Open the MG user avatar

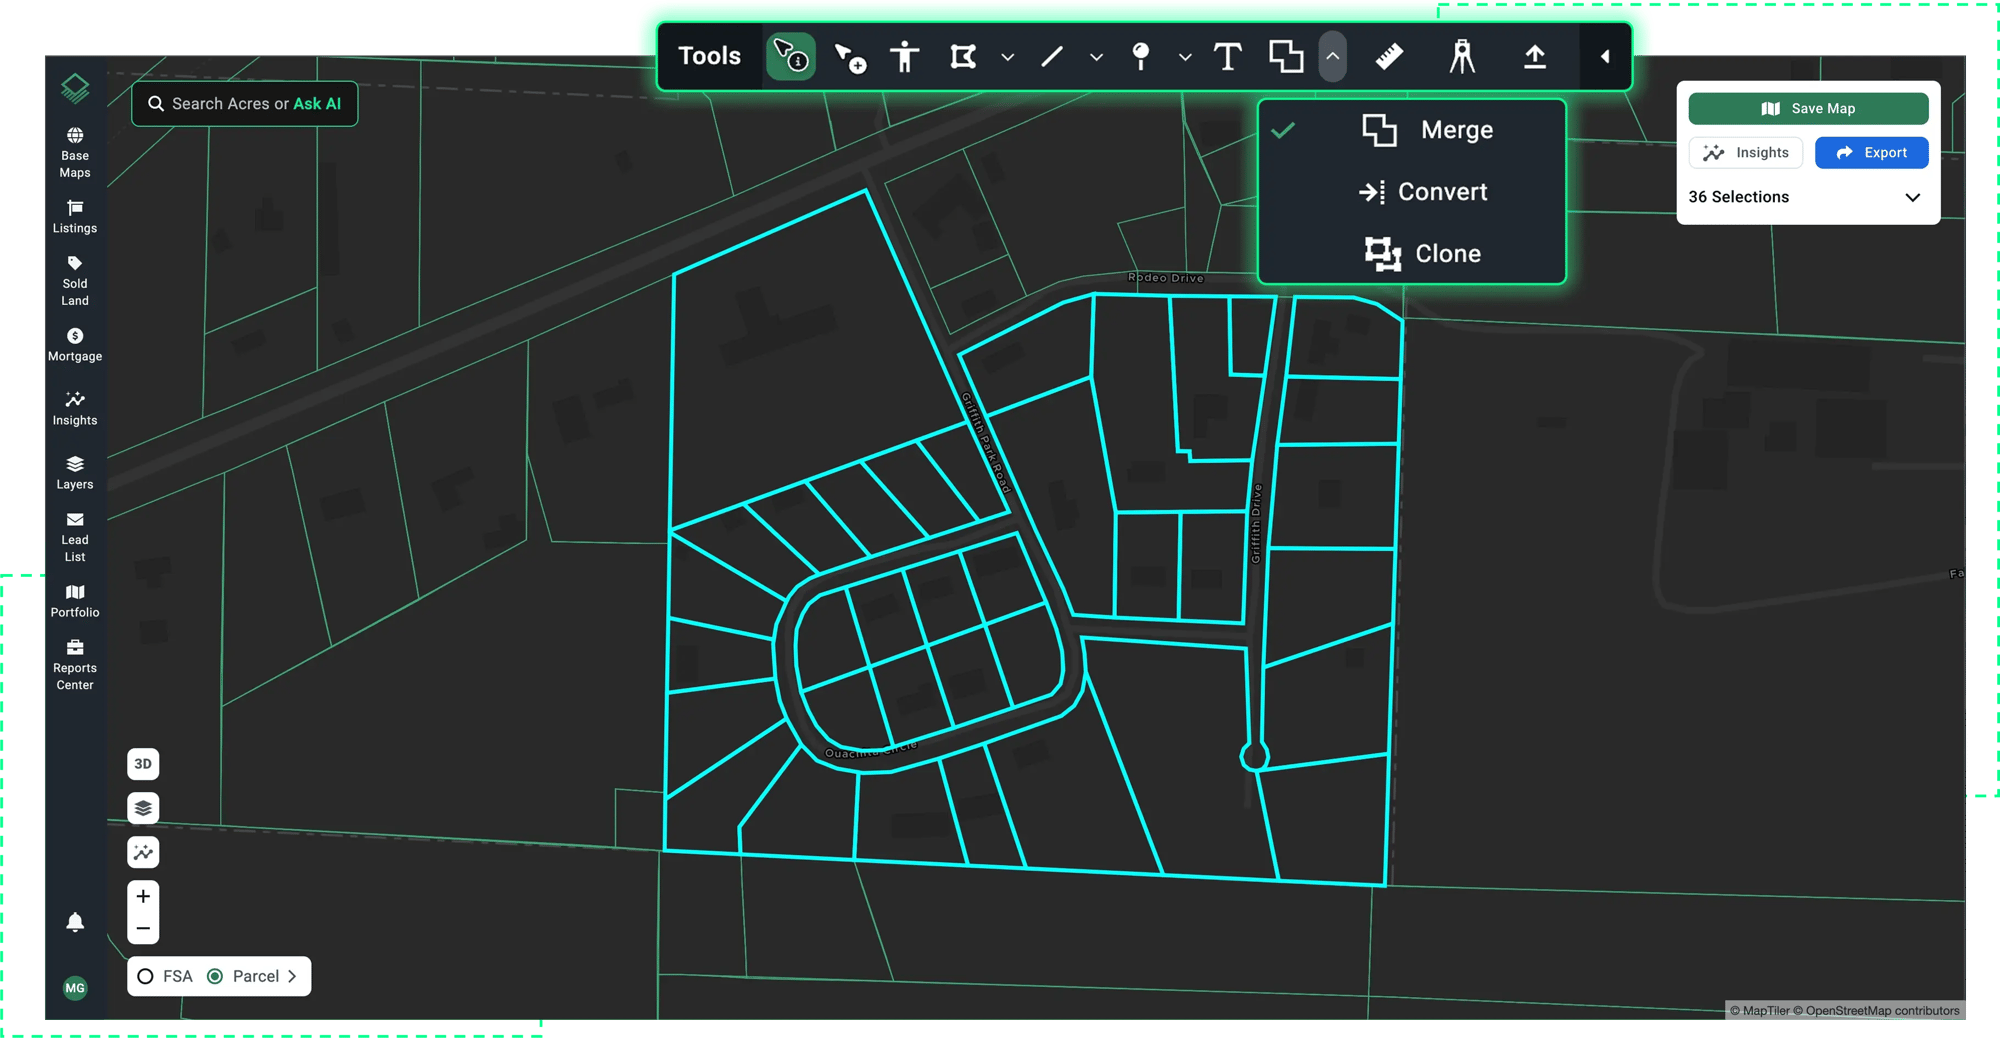coord(75,988)
